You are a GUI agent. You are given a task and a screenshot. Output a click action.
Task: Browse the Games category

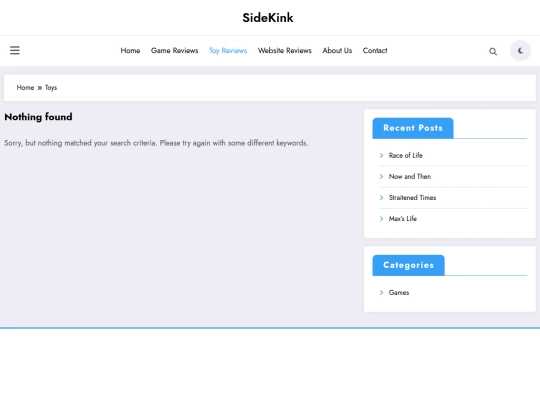399,292
